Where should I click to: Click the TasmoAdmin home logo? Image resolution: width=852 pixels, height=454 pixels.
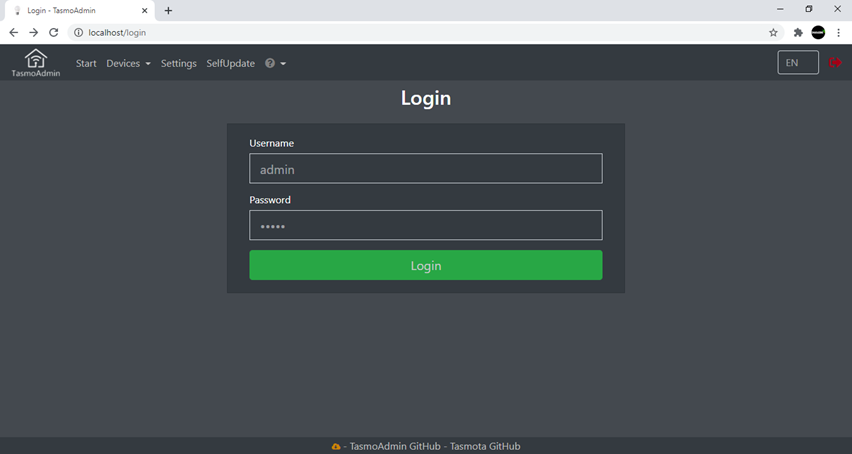(x=36, y=63)
